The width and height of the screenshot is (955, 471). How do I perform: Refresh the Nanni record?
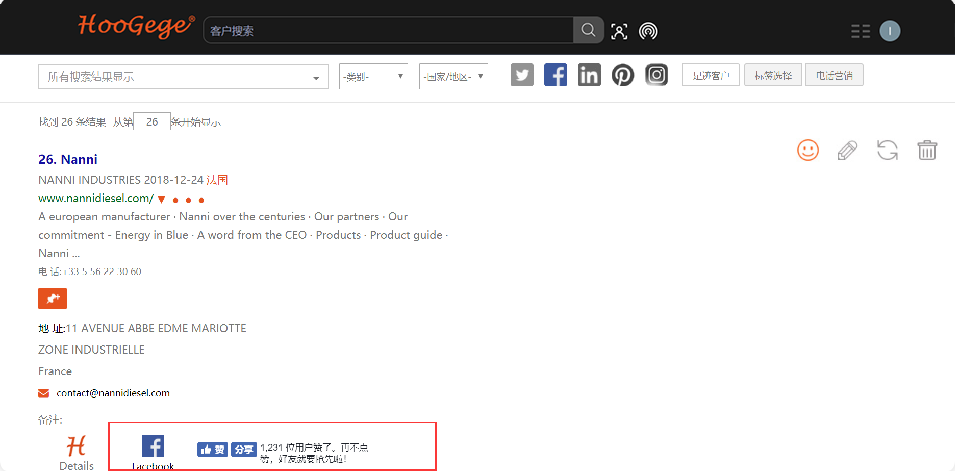tap(887, 149)
